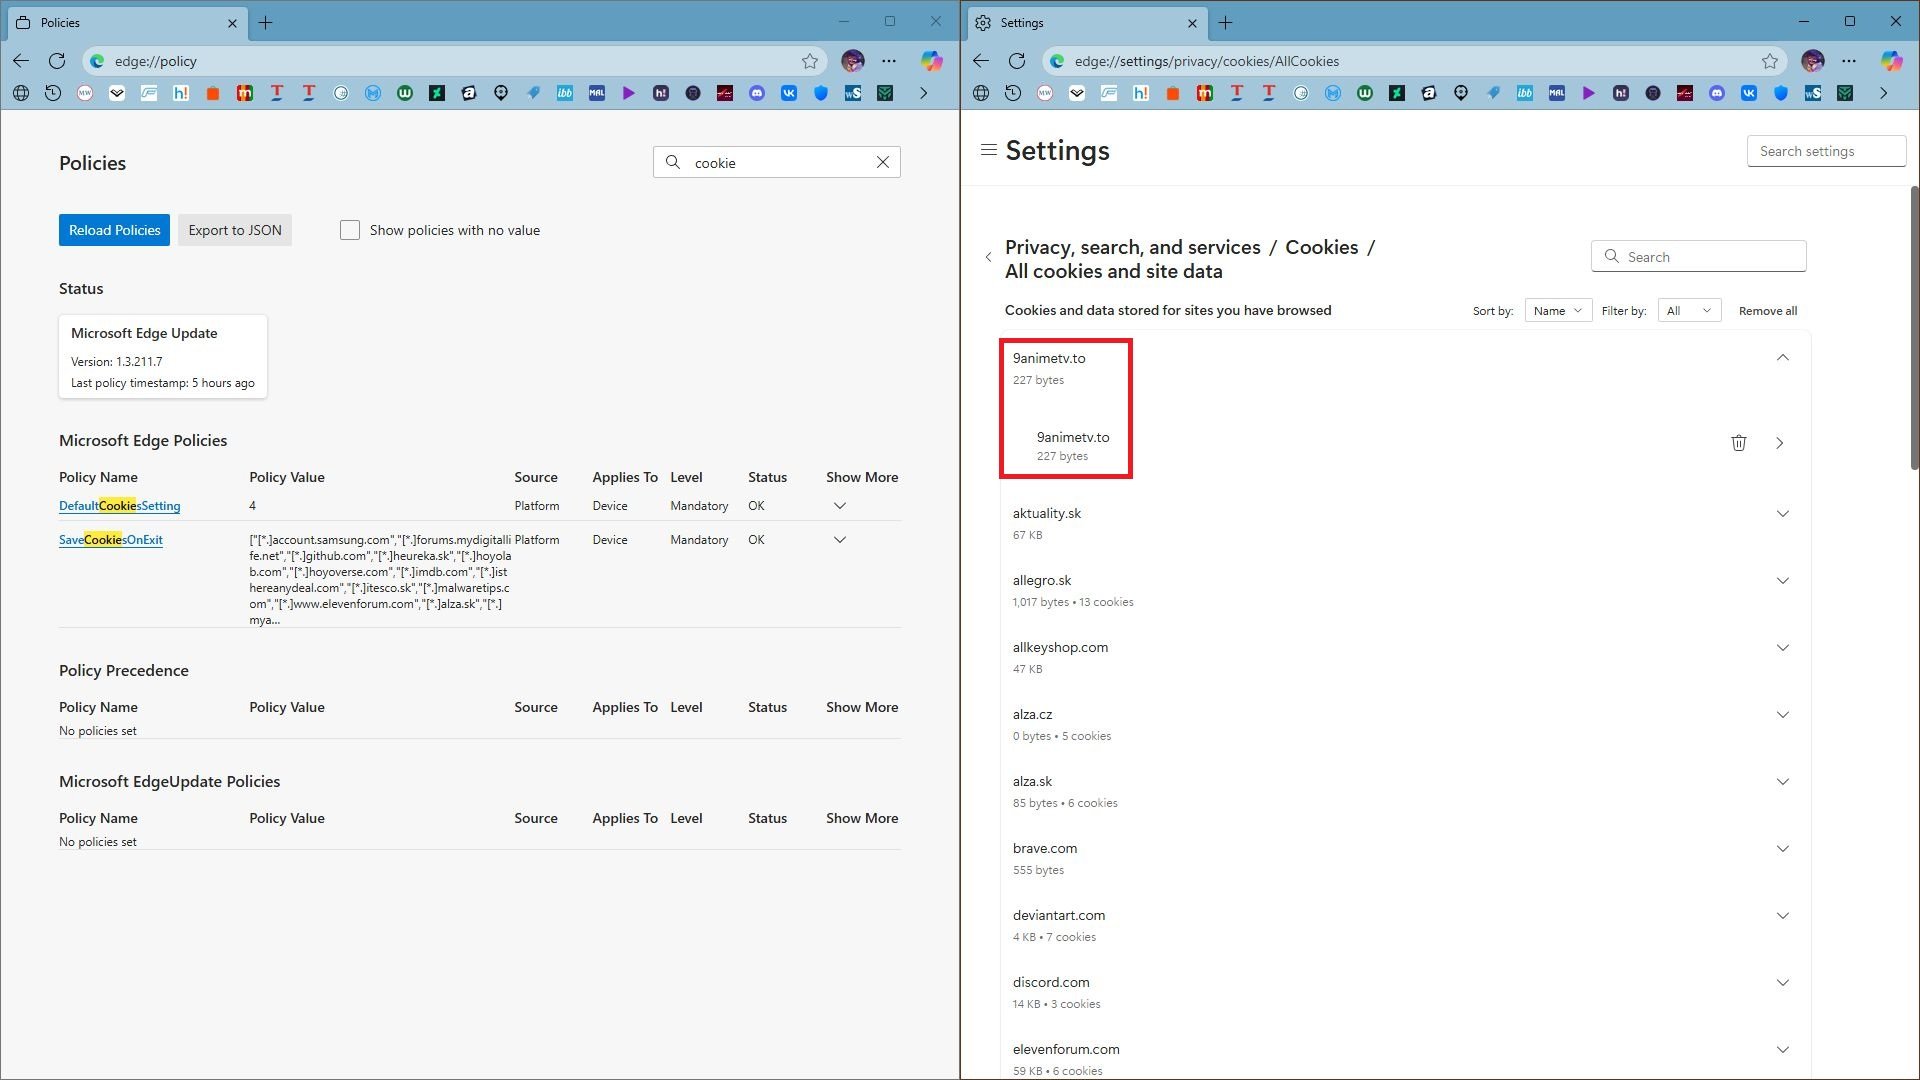The height and width of the screenshot is (1080, 1920).
Task: Expand the brave.com entry
Action: (x=1783, y=849)
